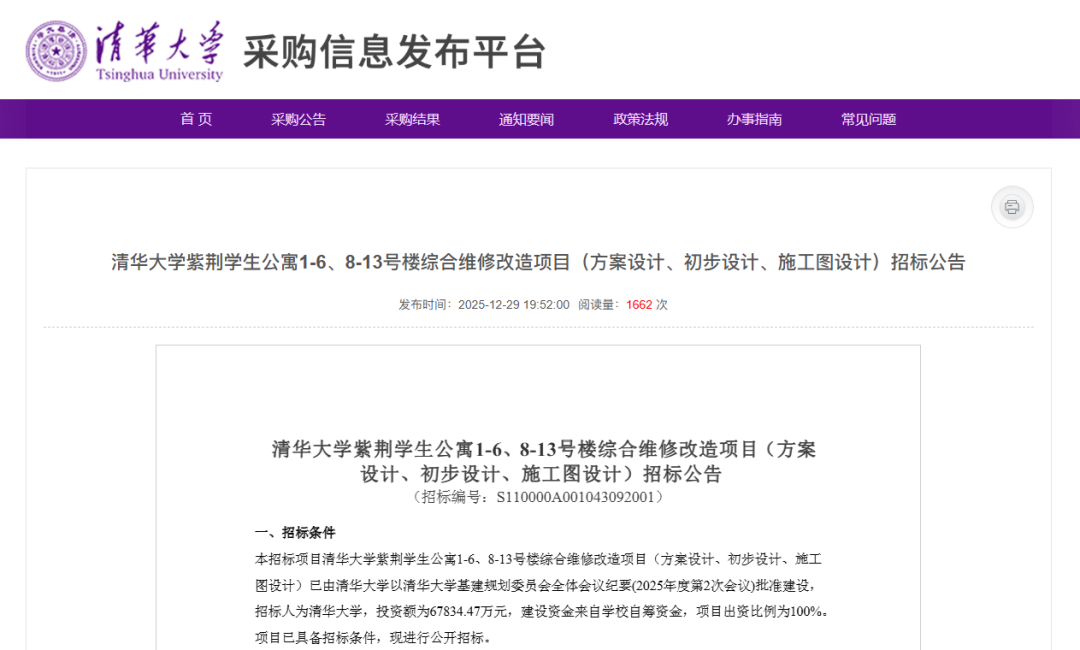Go to the 政策法规 page
This screenshot has width=1080, height=650.
[640, 118]
